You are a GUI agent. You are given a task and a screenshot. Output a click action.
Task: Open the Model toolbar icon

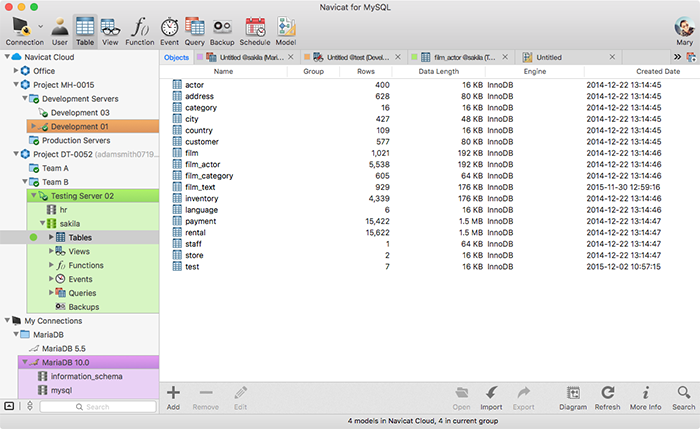coord(286,30)
